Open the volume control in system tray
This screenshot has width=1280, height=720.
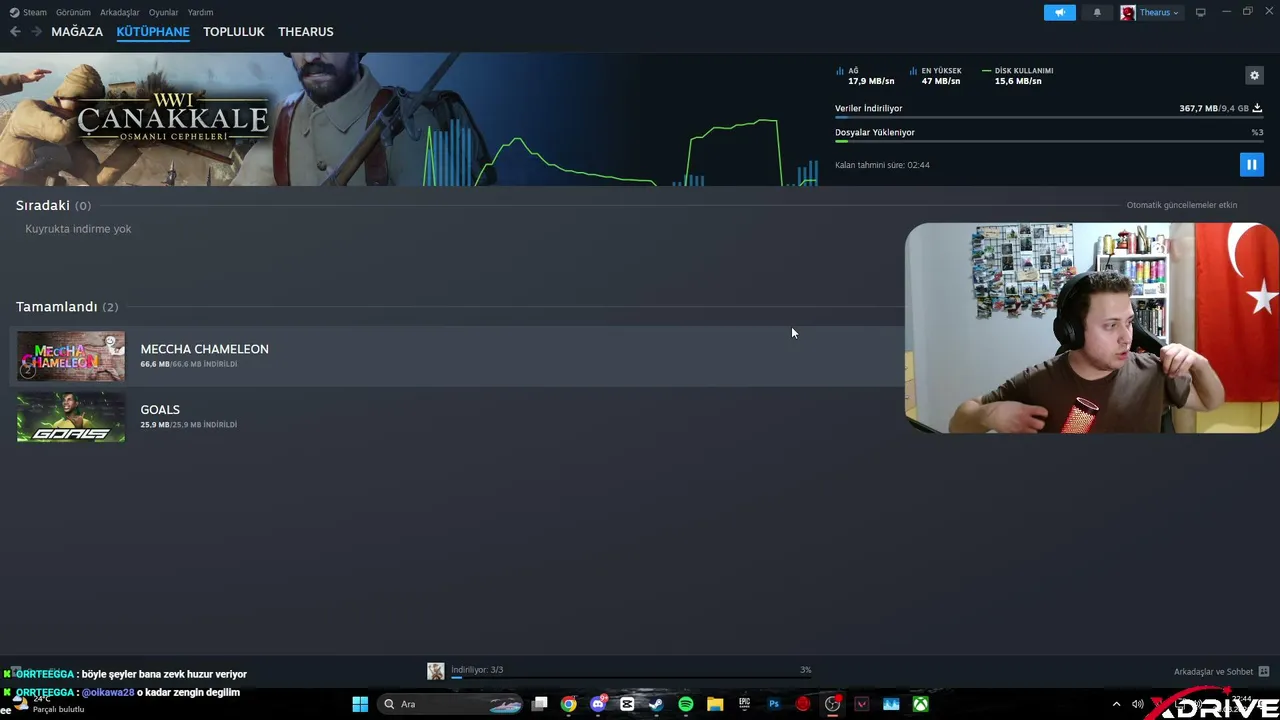(1137, 704)
